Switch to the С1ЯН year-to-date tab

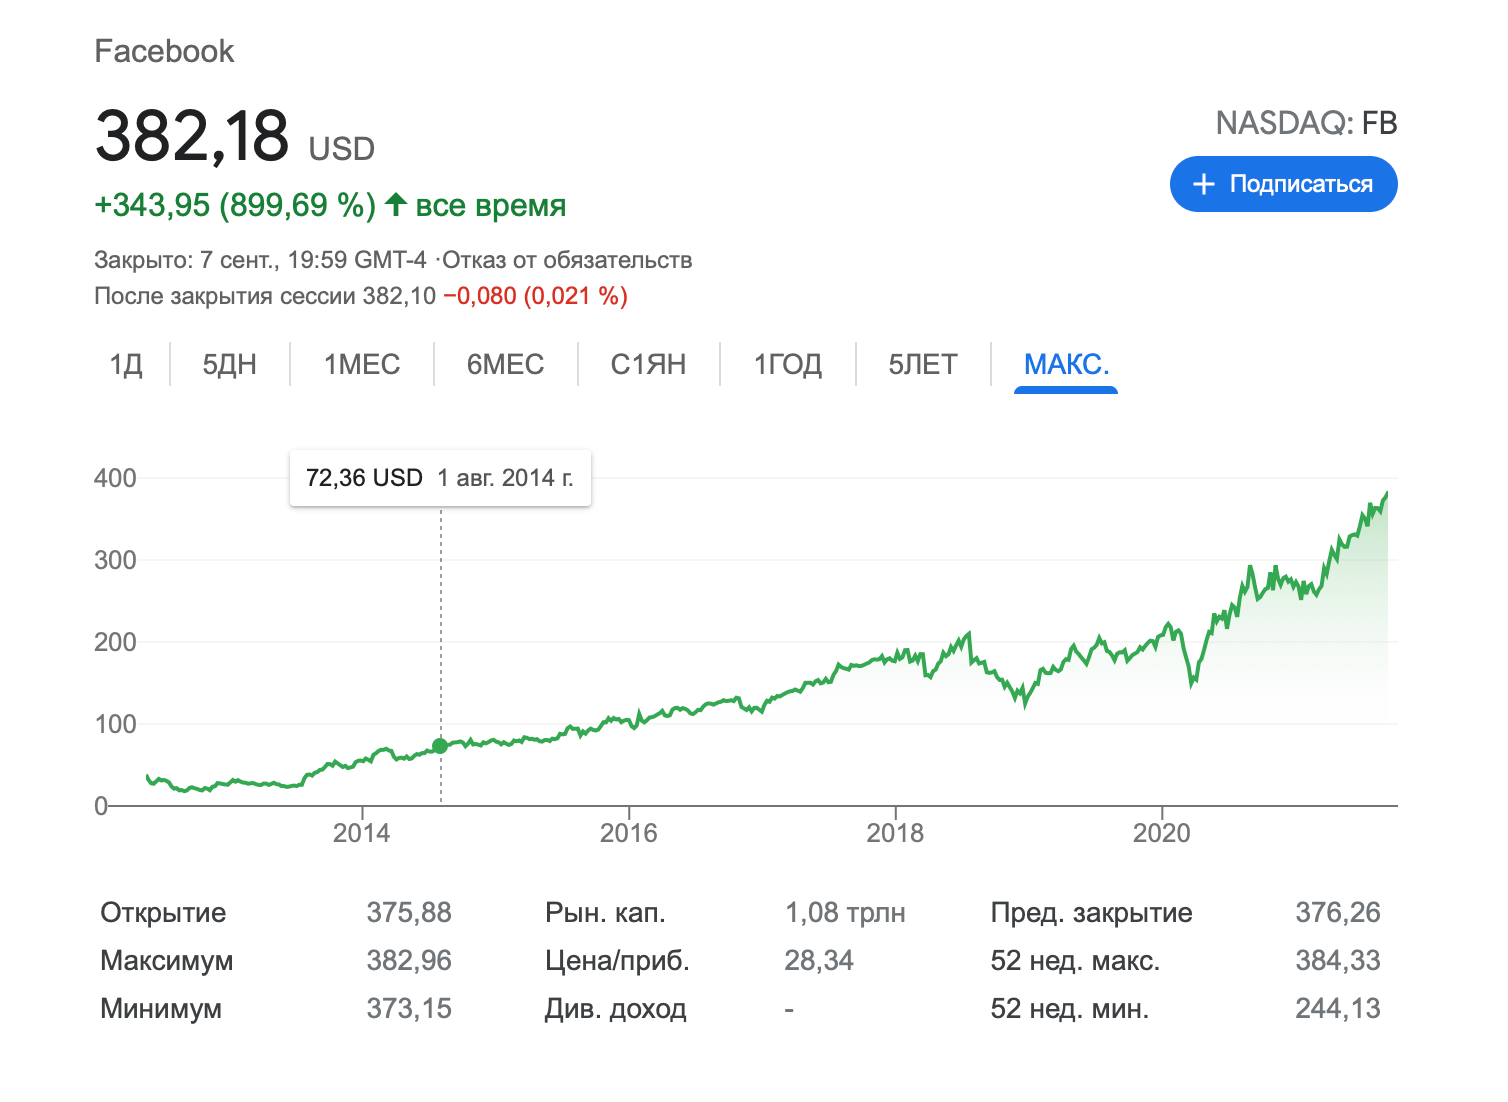[x=648, y=364]
